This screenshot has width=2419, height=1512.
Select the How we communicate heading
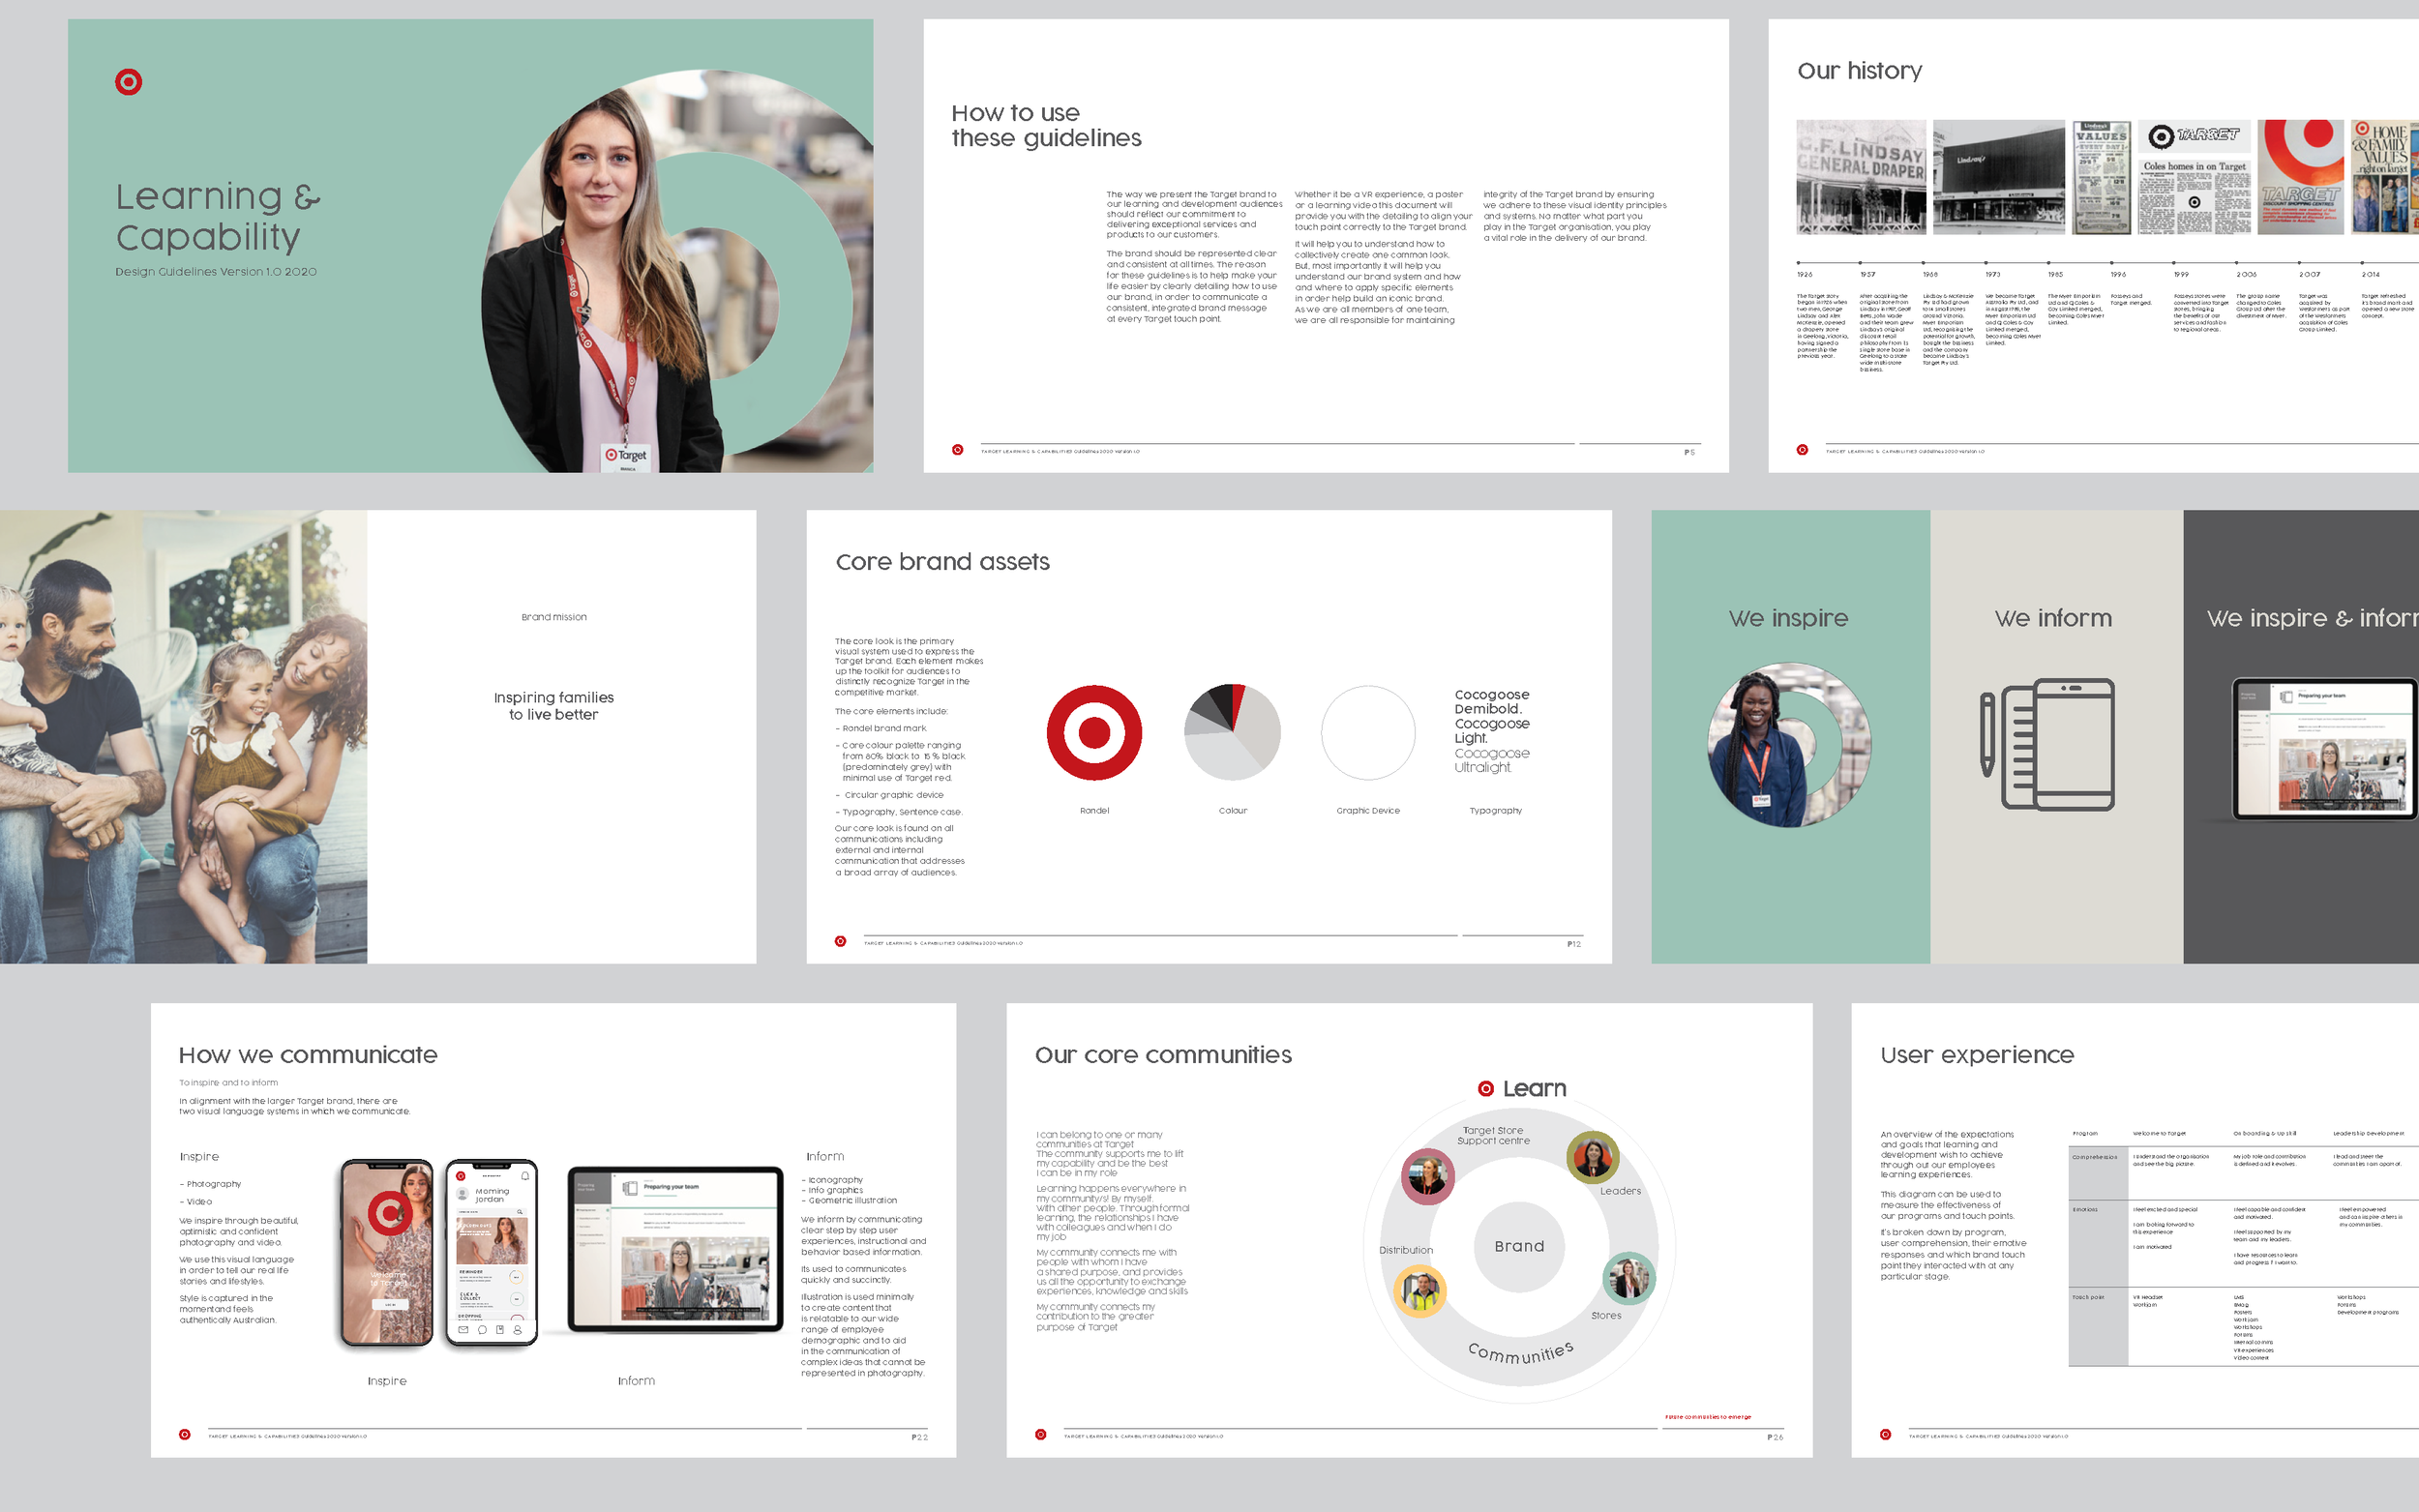[308, 1055]
